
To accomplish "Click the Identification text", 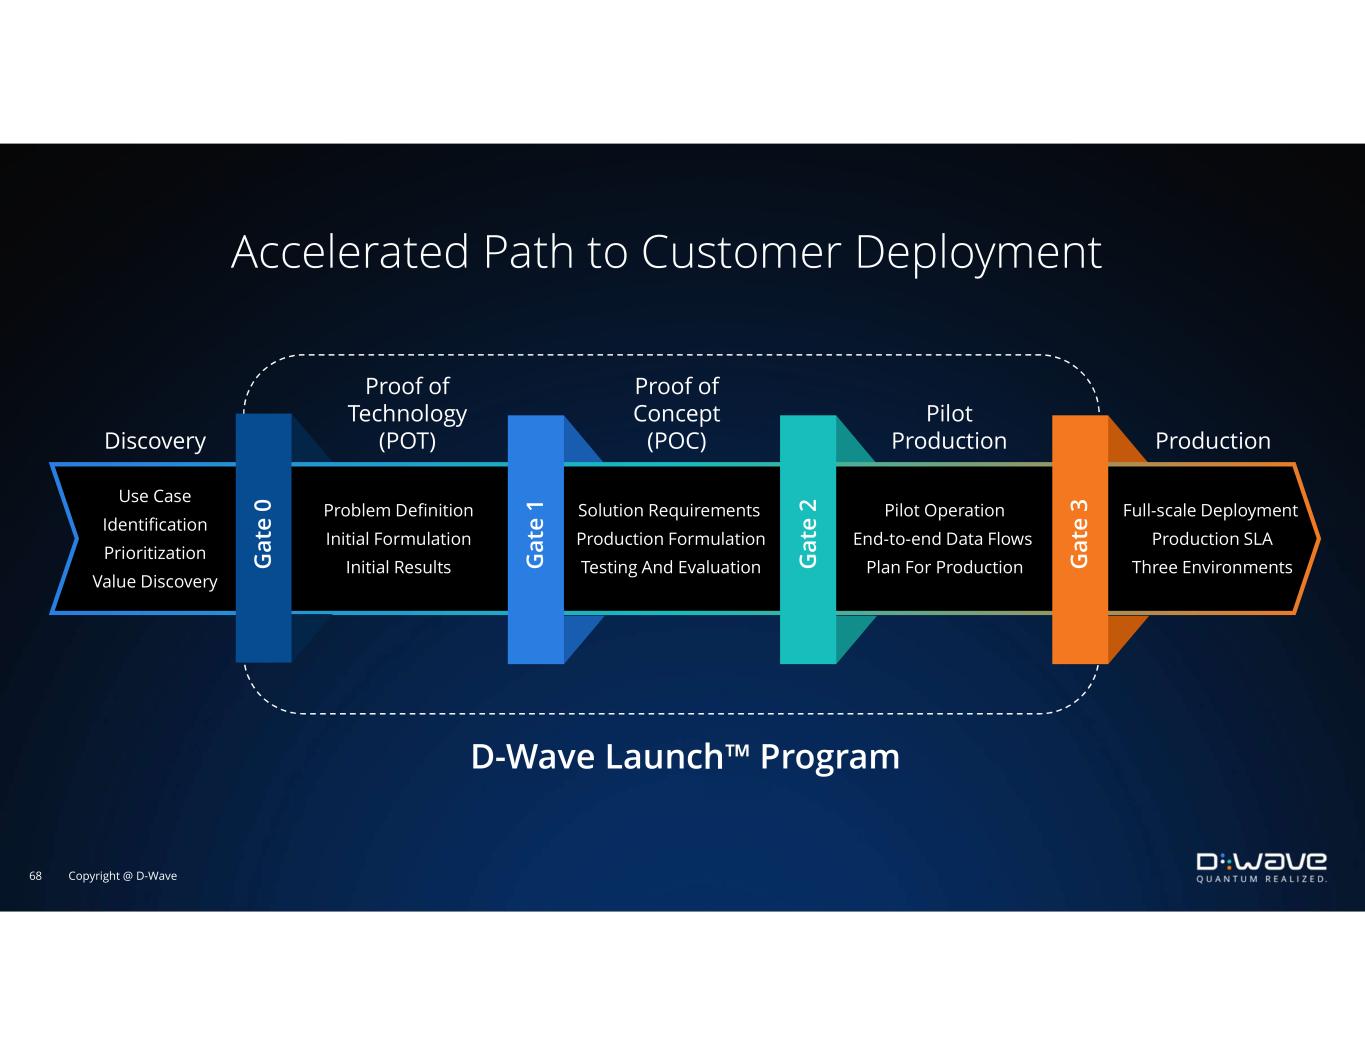I will click(155, 524).
